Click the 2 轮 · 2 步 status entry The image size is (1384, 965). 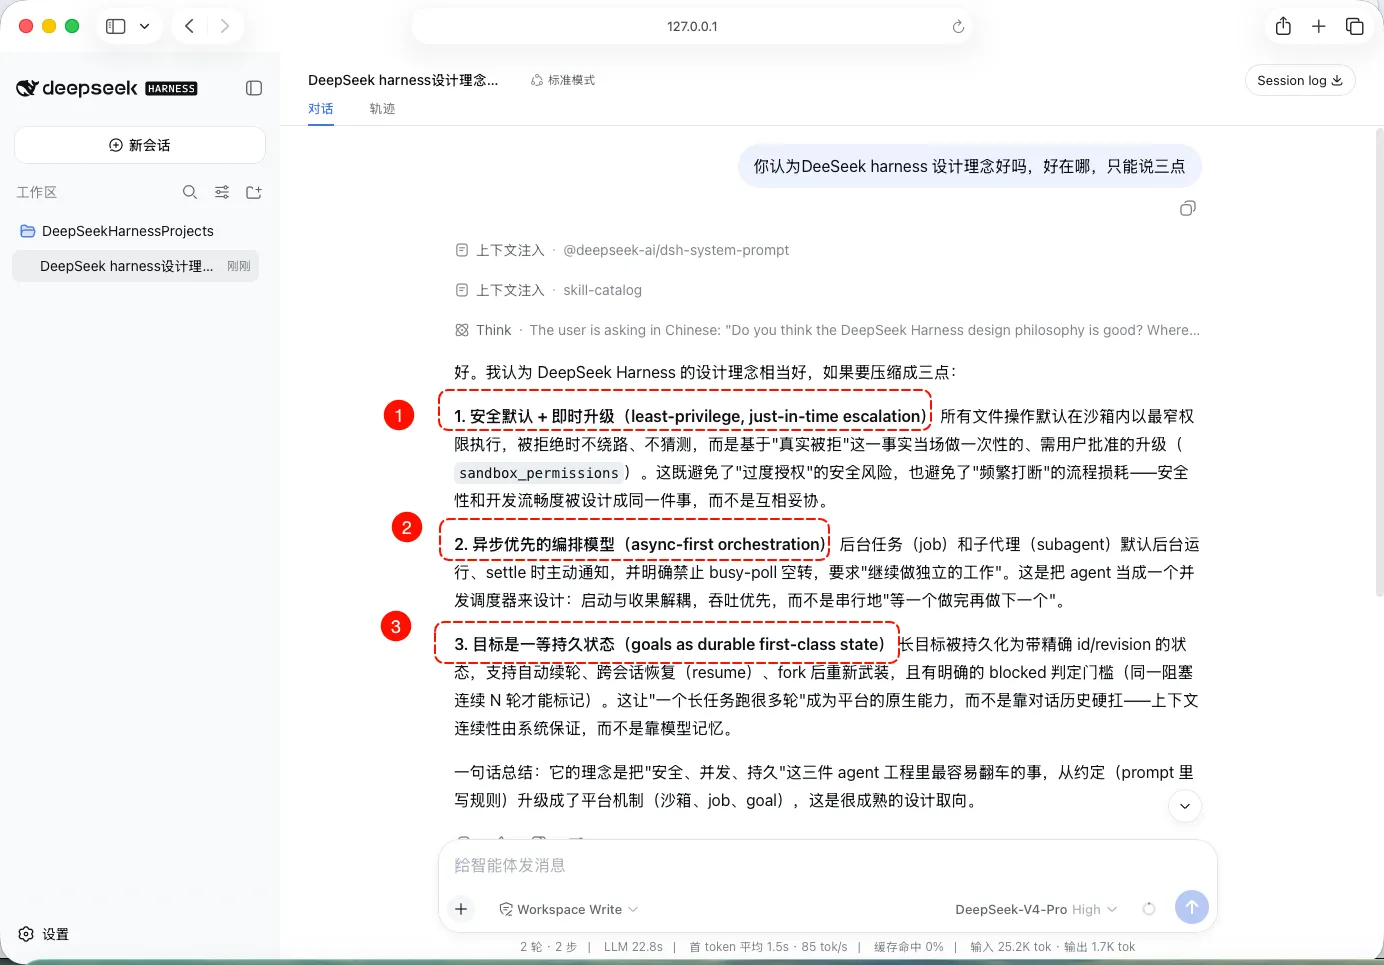click(548, 947)
